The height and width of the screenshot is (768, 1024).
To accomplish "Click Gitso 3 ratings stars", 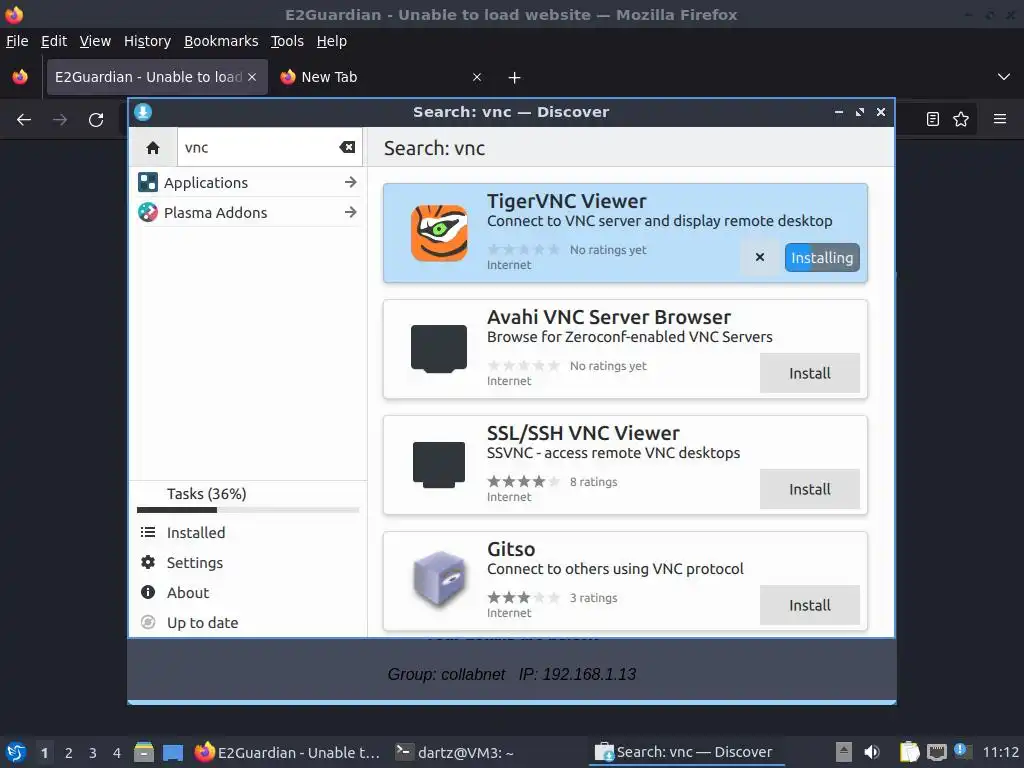I will [524, 598].
